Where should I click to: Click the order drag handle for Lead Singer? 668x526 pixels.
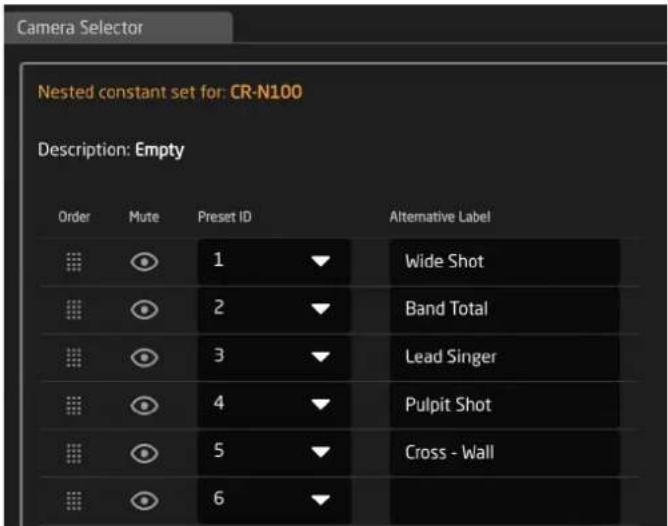[x=74, y=357]
